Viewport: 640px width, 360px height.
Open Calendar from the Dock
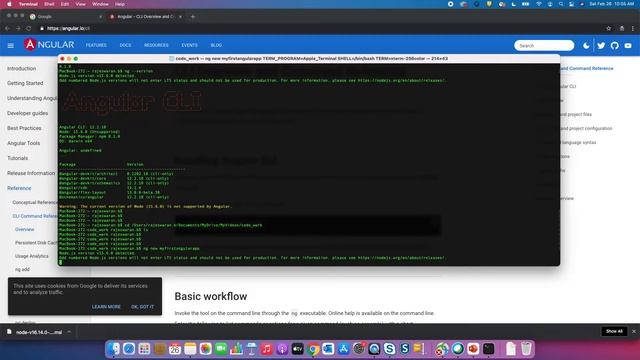click(175, 349)
